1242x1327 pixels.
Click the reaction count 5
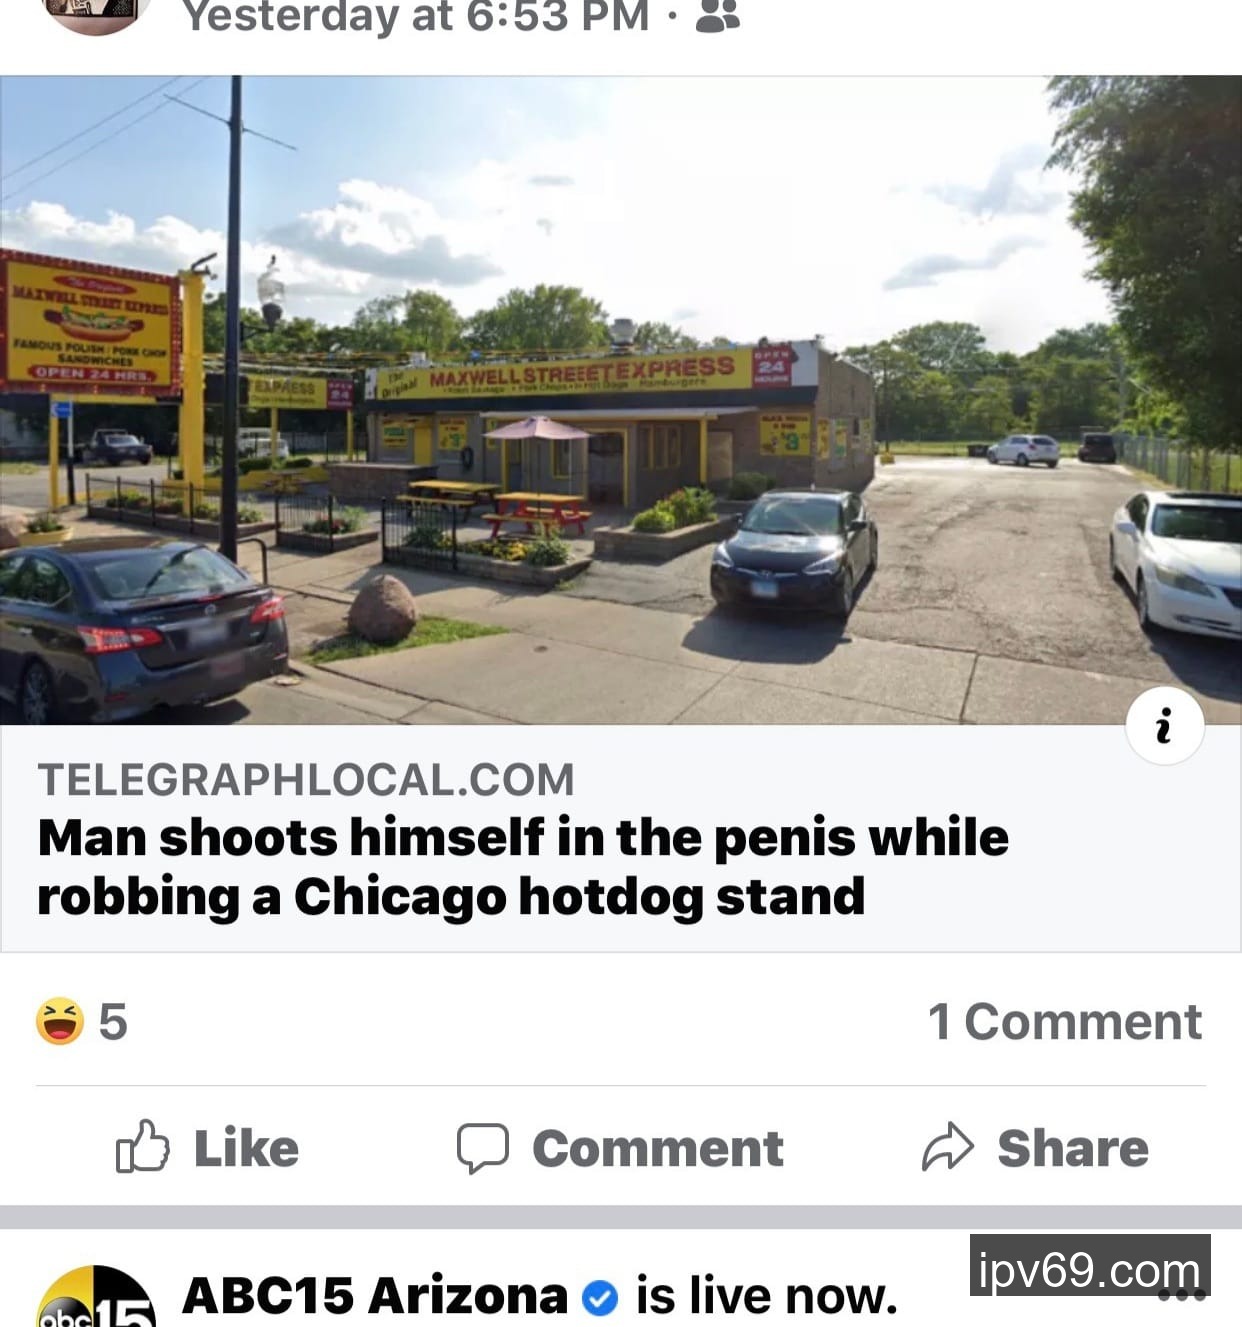tap(113, 1021)
